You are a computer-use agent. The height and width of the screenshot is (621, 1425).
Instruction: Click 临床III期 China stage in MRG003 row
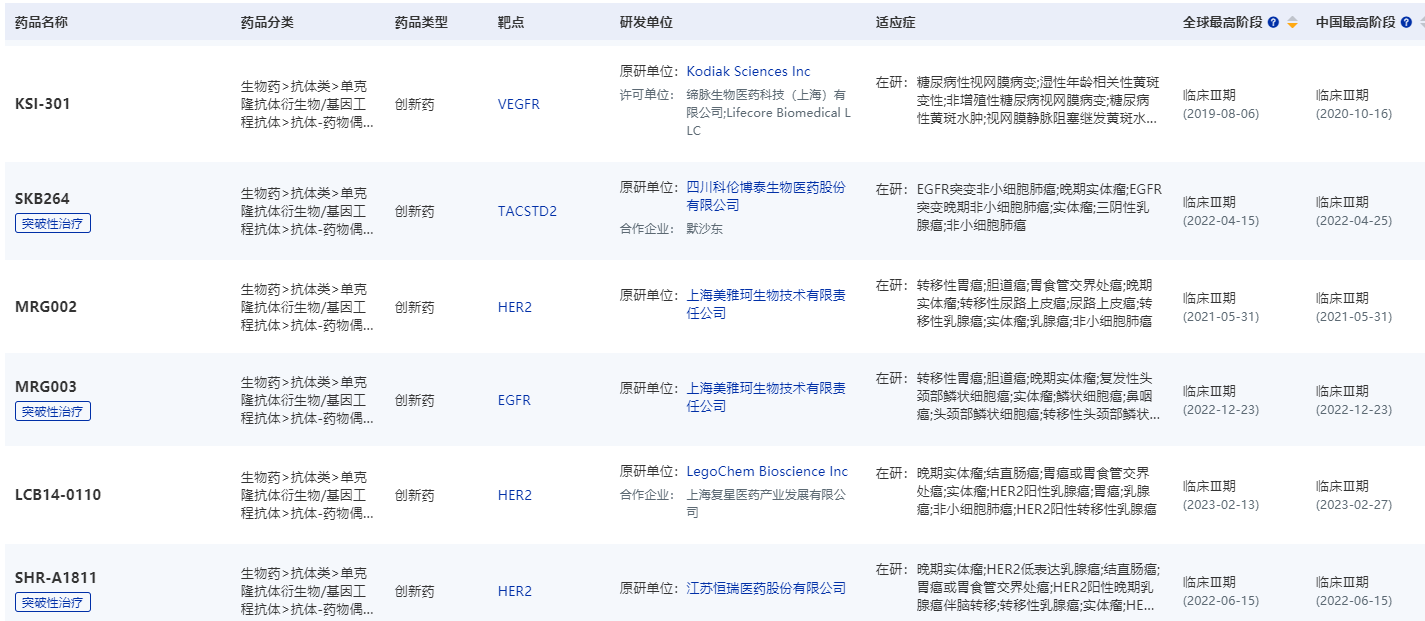coord(1342,391)
